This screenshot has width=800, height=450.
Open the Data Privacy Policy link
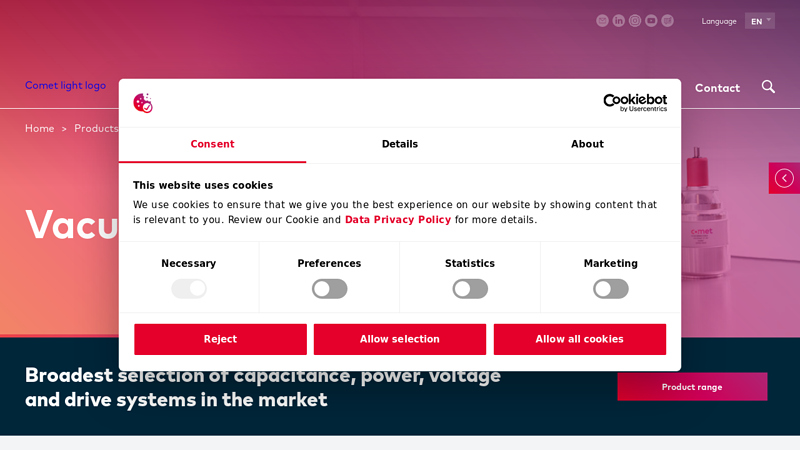(x=398, y=220)
